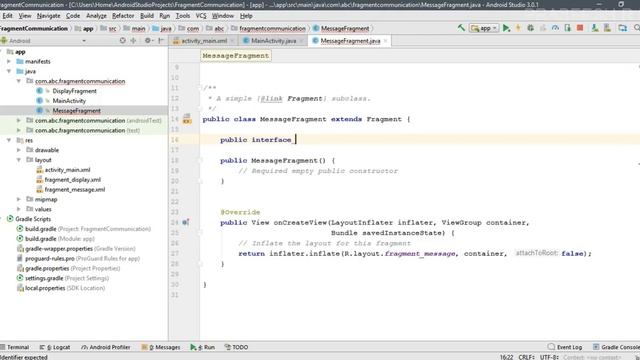
Task: Place cursor in public interface code line
Action: [x=256, y=140]
